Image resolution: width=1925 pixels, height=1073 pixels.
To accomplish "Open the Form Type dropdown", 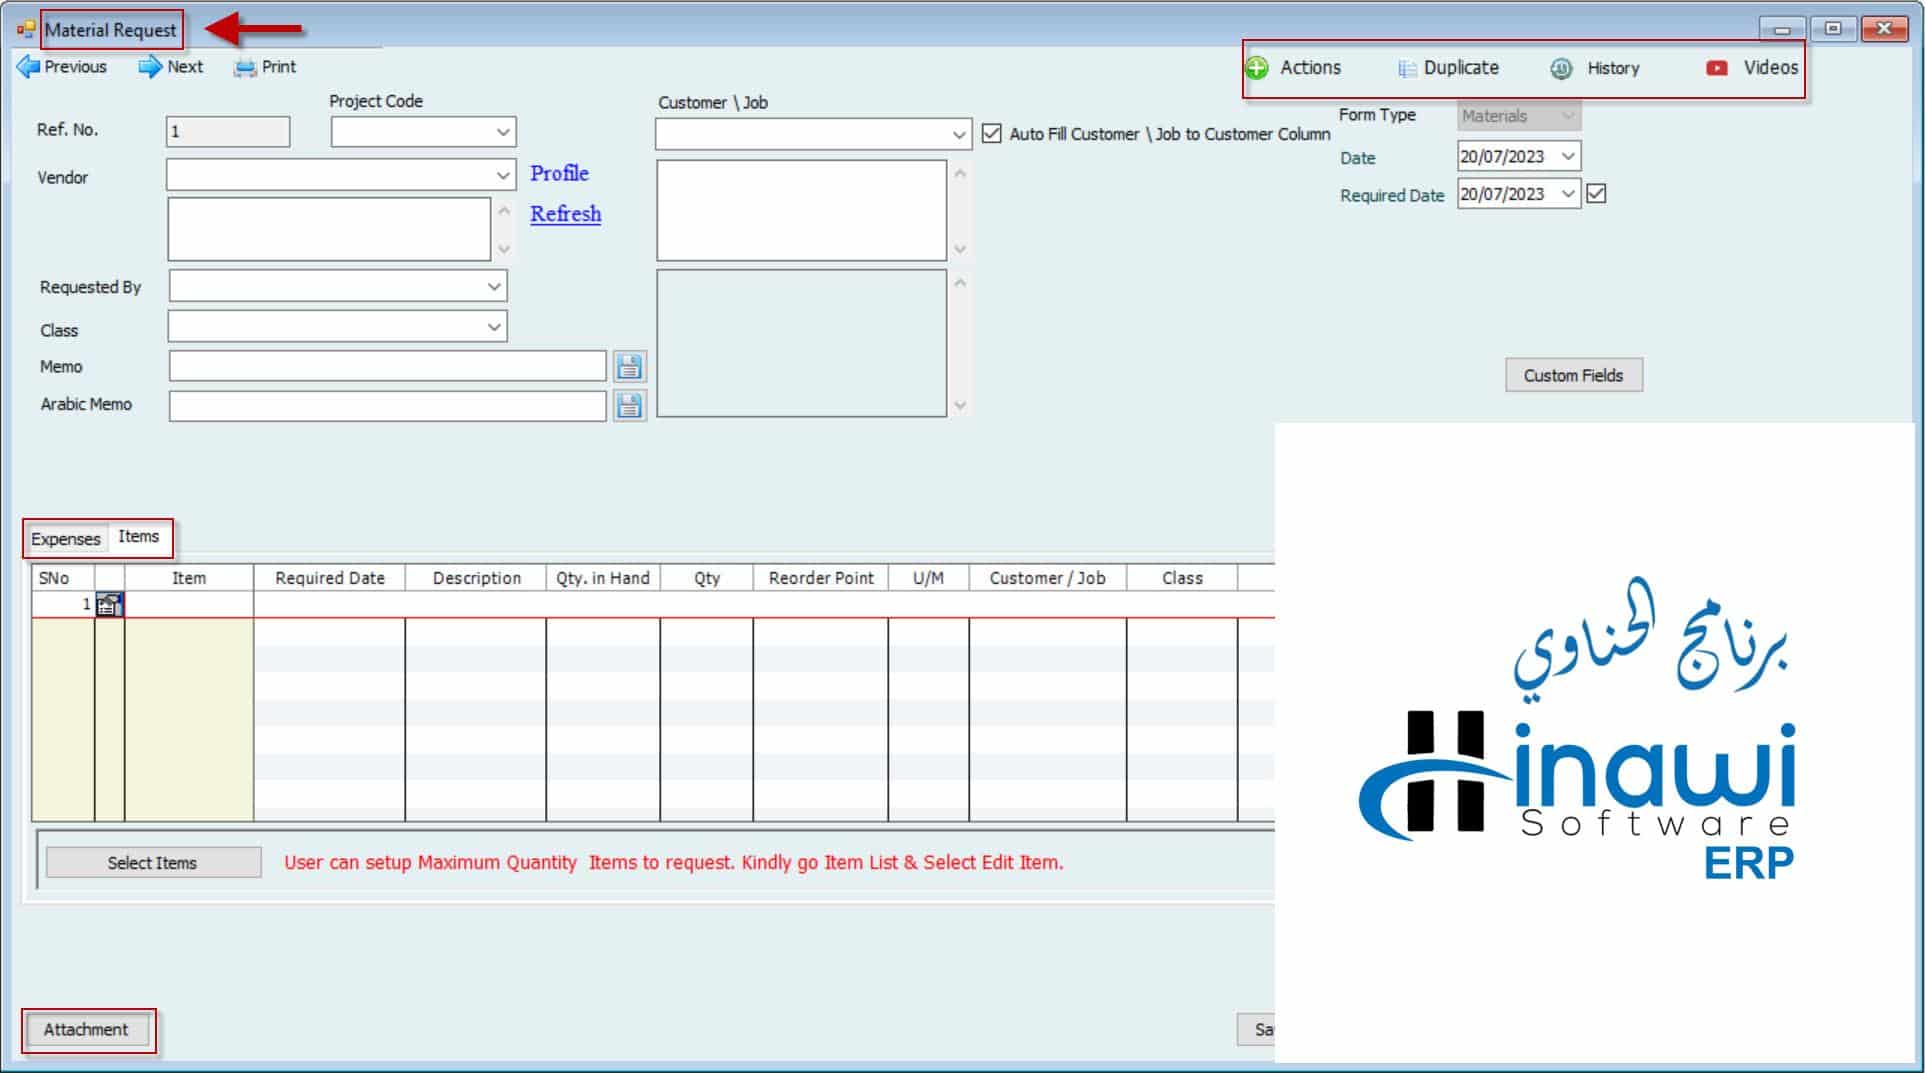I will click(x=1568, y=116).
